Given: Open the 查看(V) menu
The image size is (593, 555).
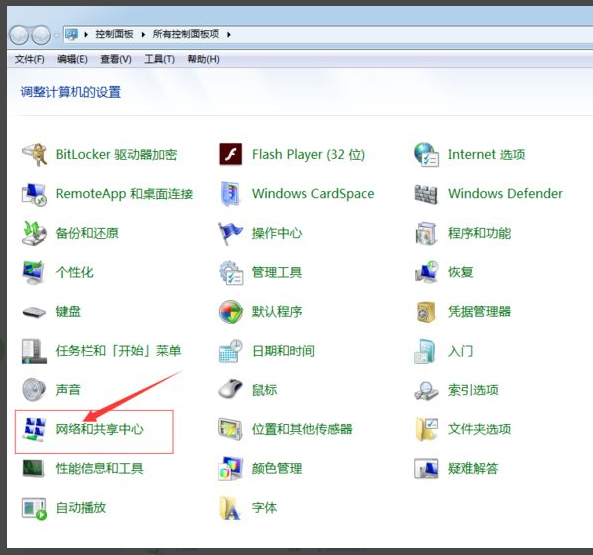Looking at the screenshot, I should point(116,59).
